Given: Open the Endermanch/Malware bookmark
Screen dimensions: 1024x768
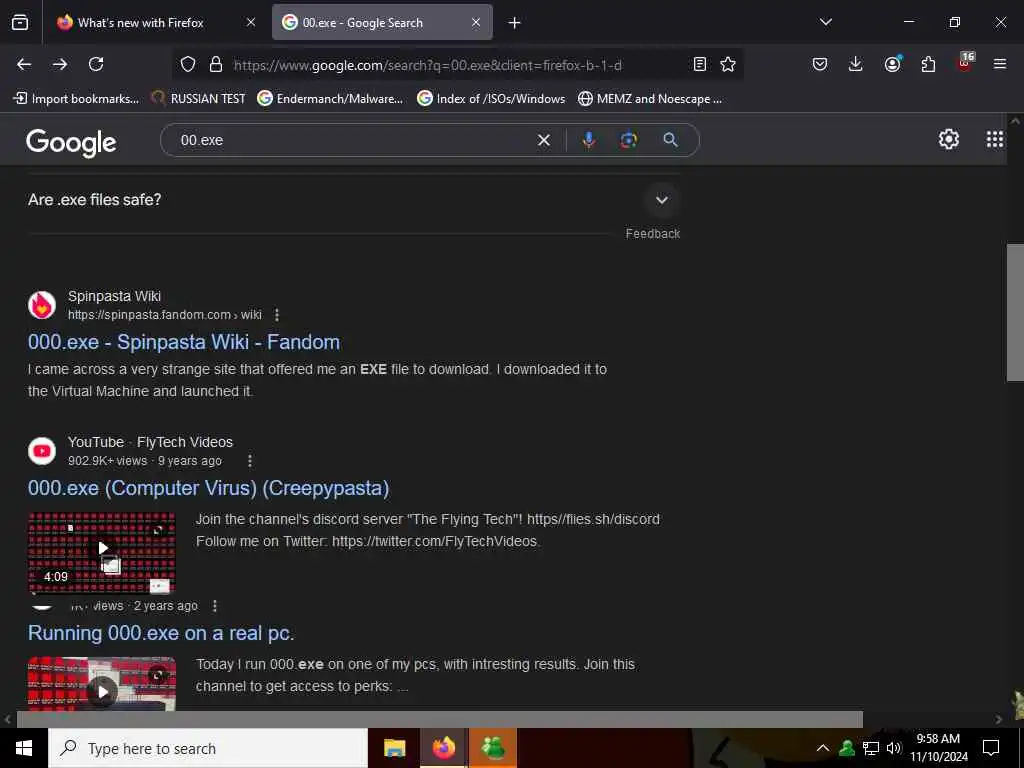Looking at the screenshot, I should (330, 99).
